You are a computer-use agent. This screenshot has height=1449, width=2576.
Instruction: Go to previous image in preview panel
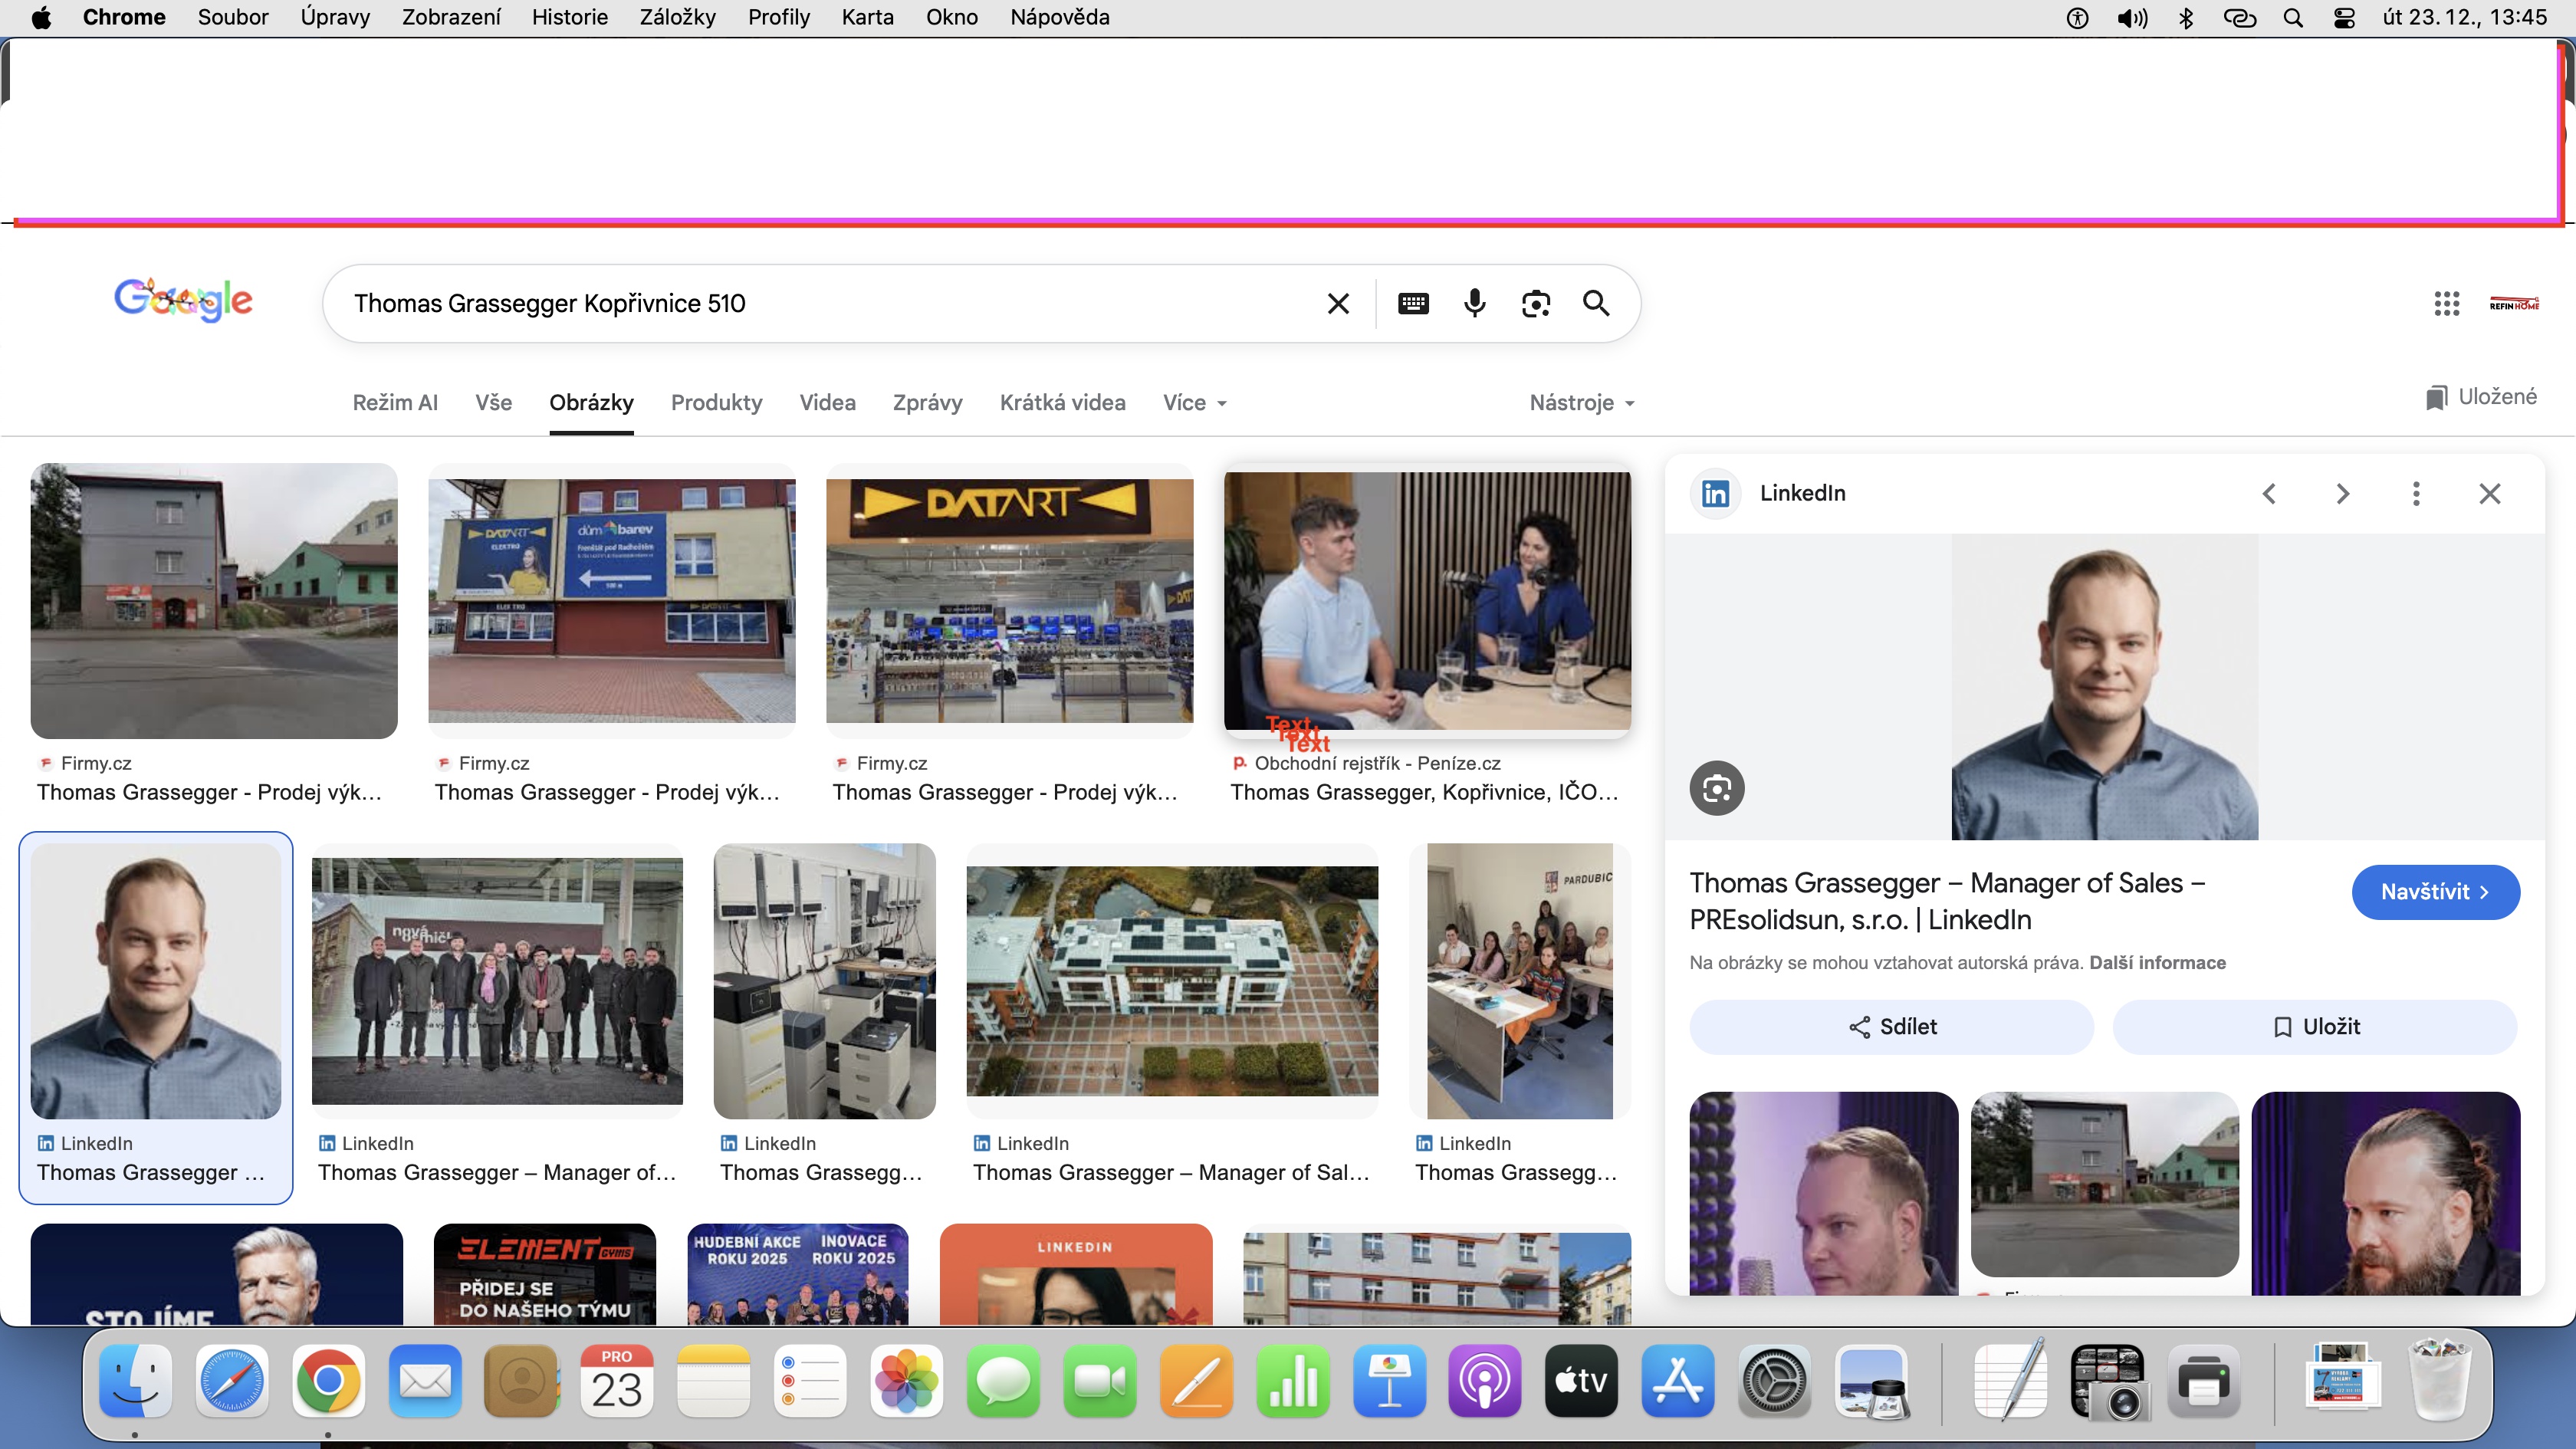pyautogui.click(x=2269, y=493)
